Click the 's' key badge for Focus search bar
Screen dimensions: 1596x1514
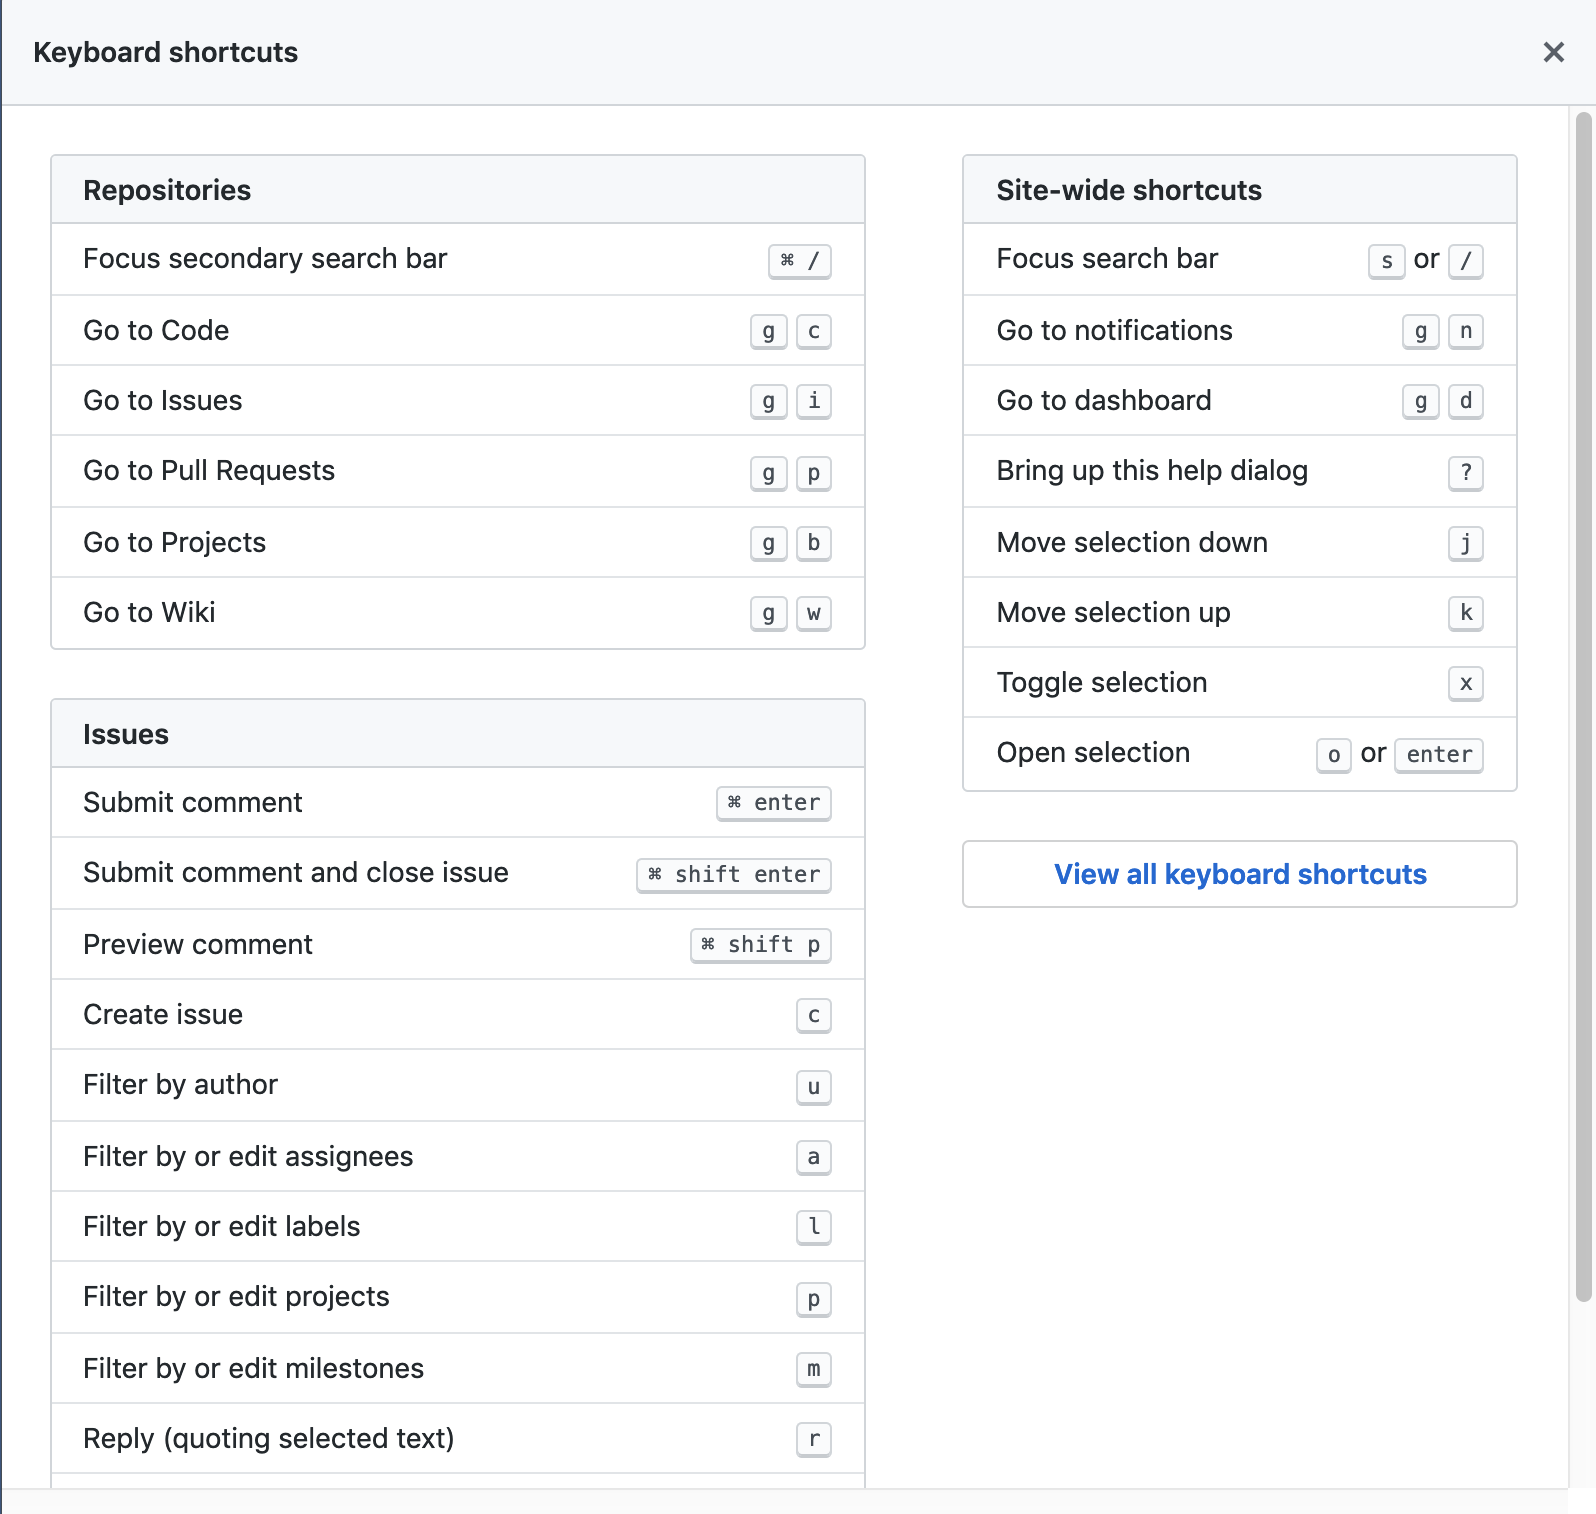tap(1386, 261)
